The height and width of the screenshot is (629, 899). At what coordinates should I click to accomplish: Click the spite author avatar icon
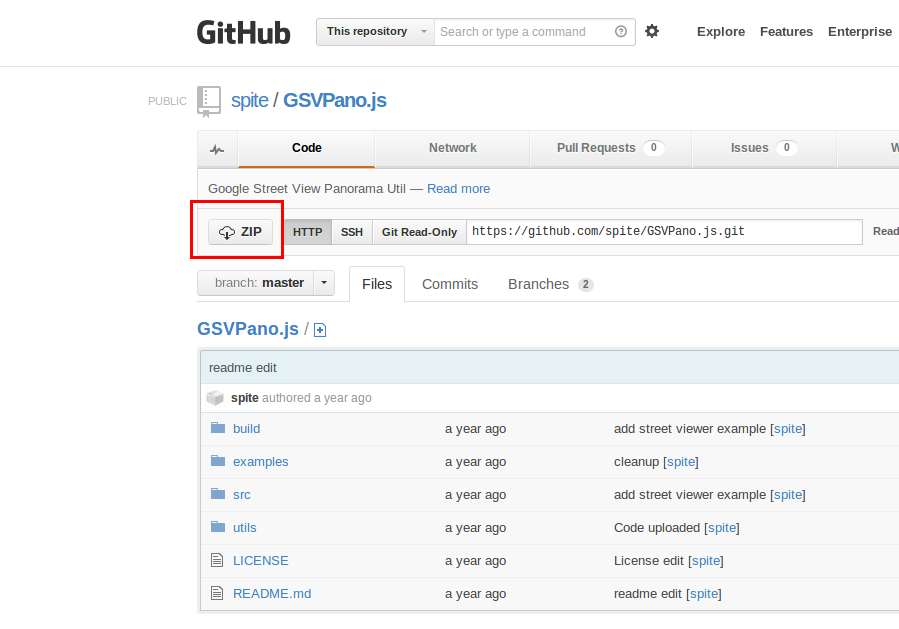tap(215, 397)
